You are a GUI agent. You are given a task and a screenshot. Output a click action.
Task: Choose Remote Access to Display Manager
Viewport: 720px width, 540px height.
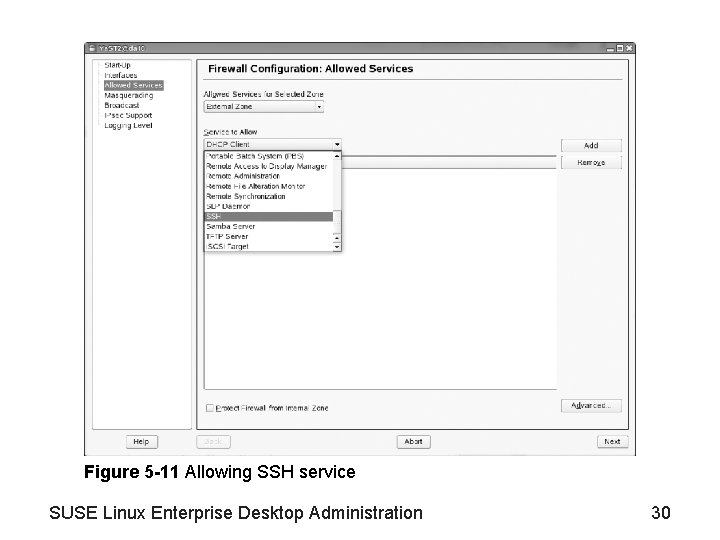coord(269,166)
